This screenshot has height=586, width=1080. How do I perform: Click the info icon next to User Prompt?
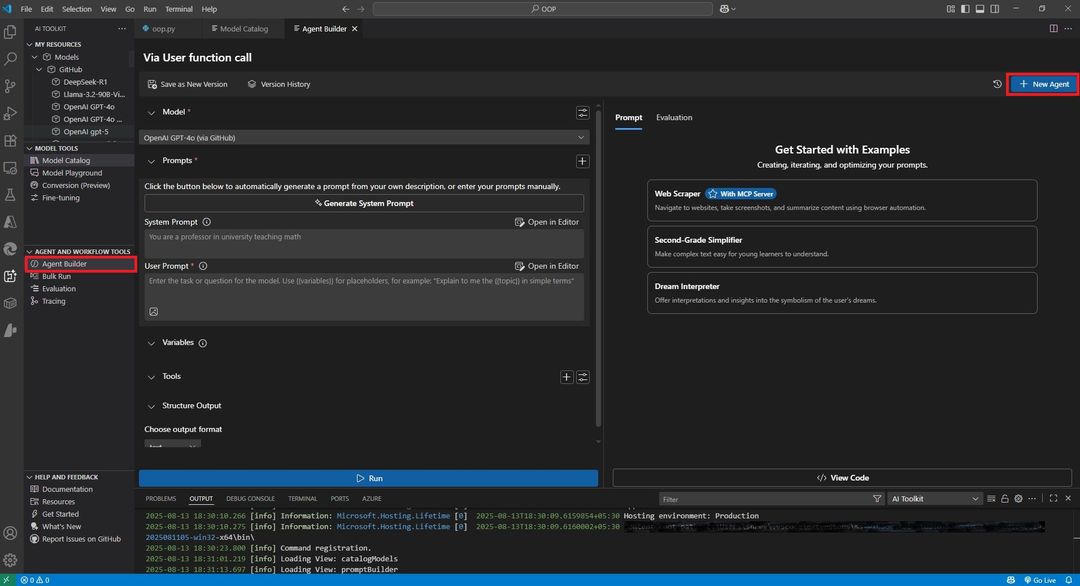203,266
